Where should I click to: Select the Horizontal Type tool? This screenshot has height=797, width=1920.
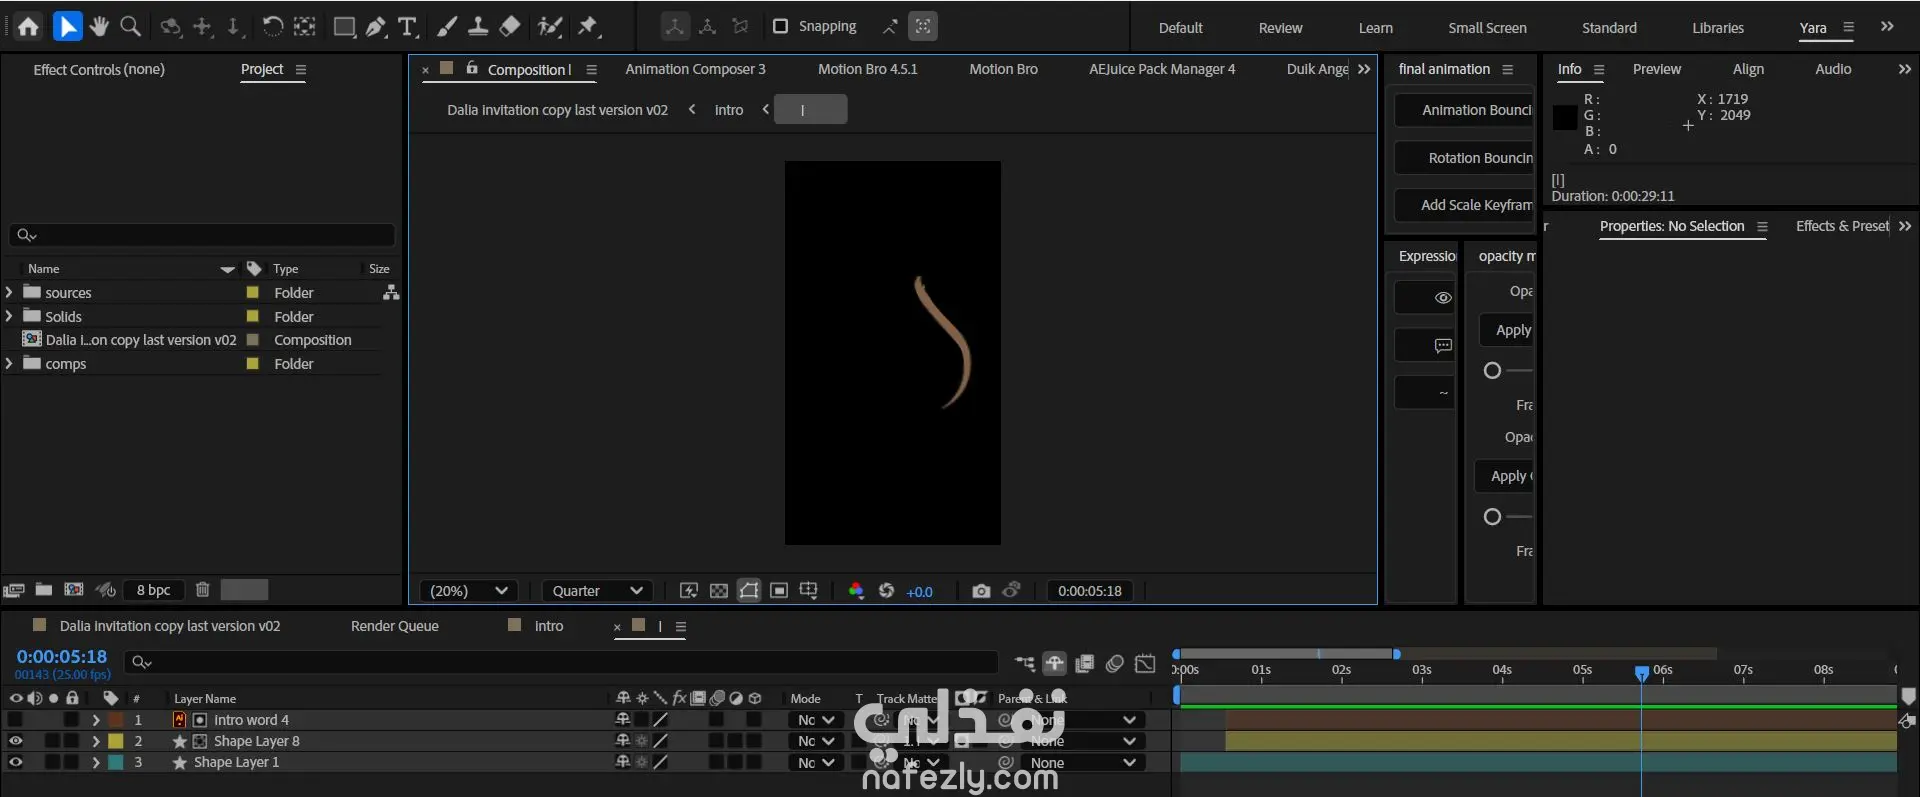pyautogui.click(x=407, y=27)
